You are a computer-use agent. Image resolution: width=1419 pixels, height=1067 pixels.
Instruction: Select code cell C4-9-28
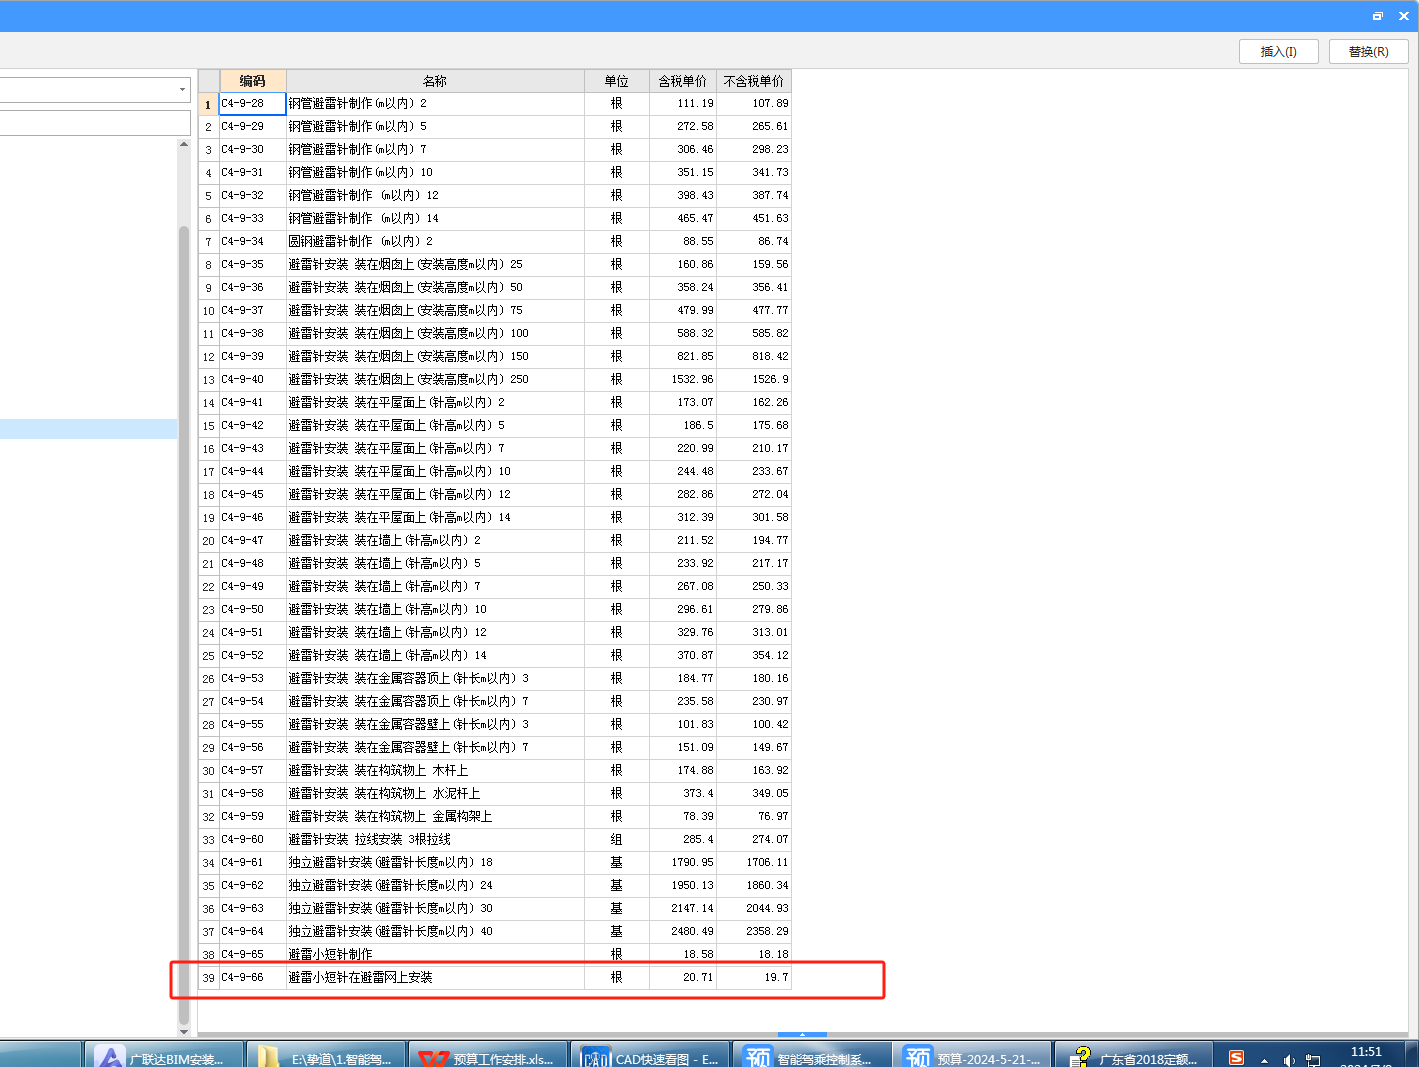pyautogui.click(x=253, y=103)
